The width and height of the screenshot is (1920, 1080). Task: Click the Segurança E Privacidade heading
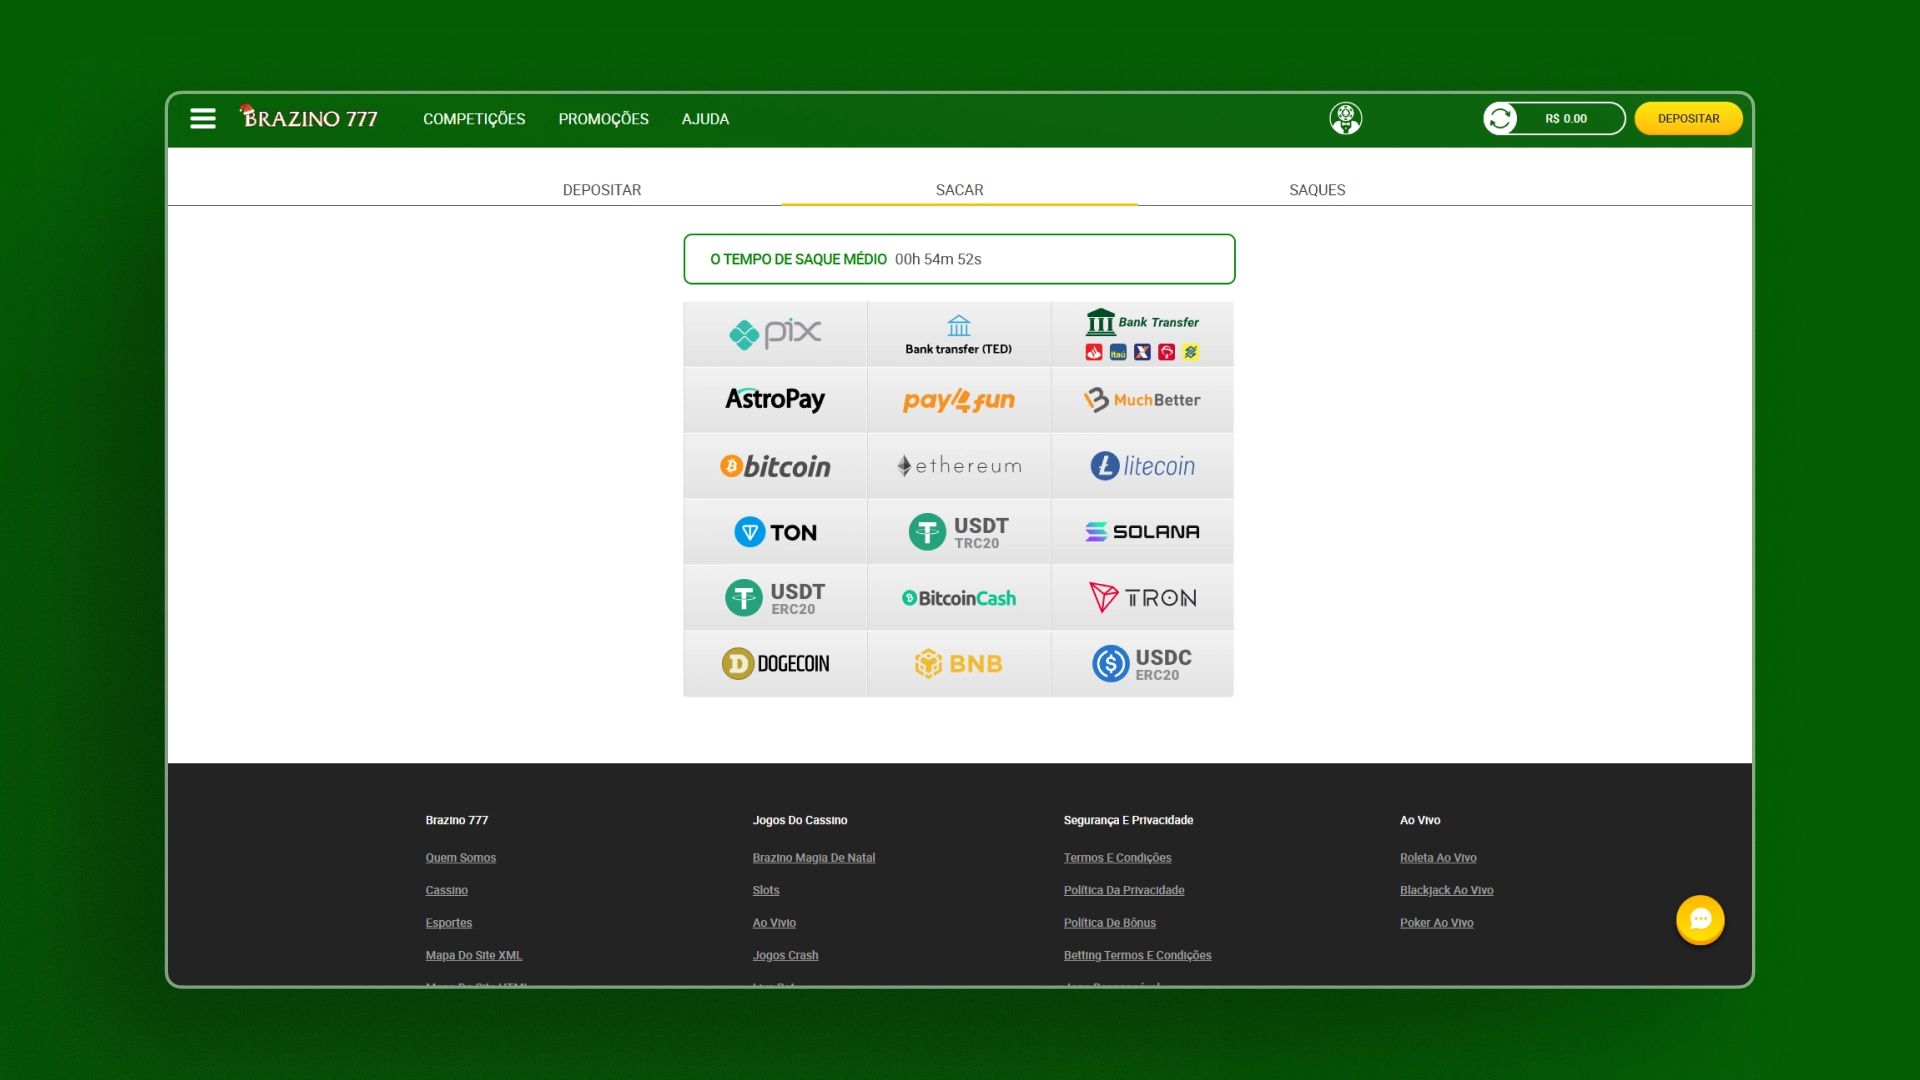pyautogui.click(x=1128, y=820)
